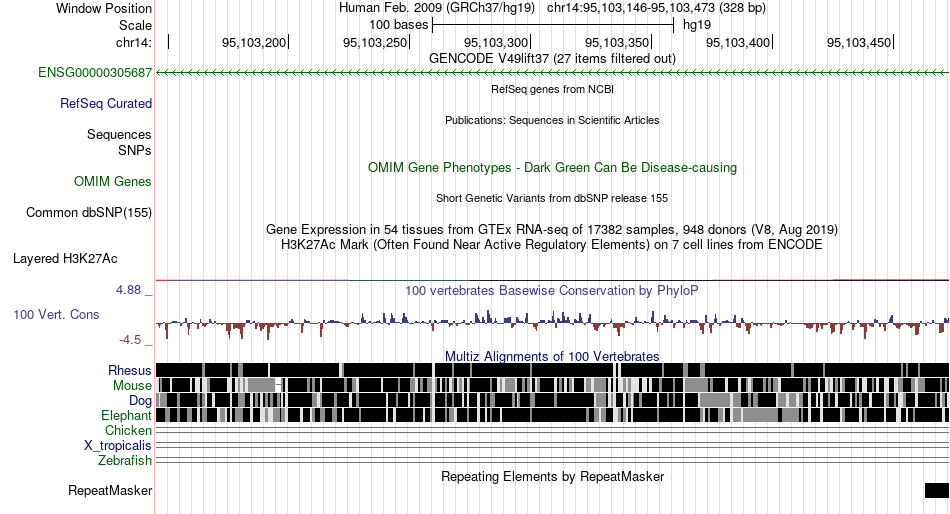Click the 95,103,300 ruler position
The width and height of the screenshot is (950, 514).
click(x=496, y=42)
